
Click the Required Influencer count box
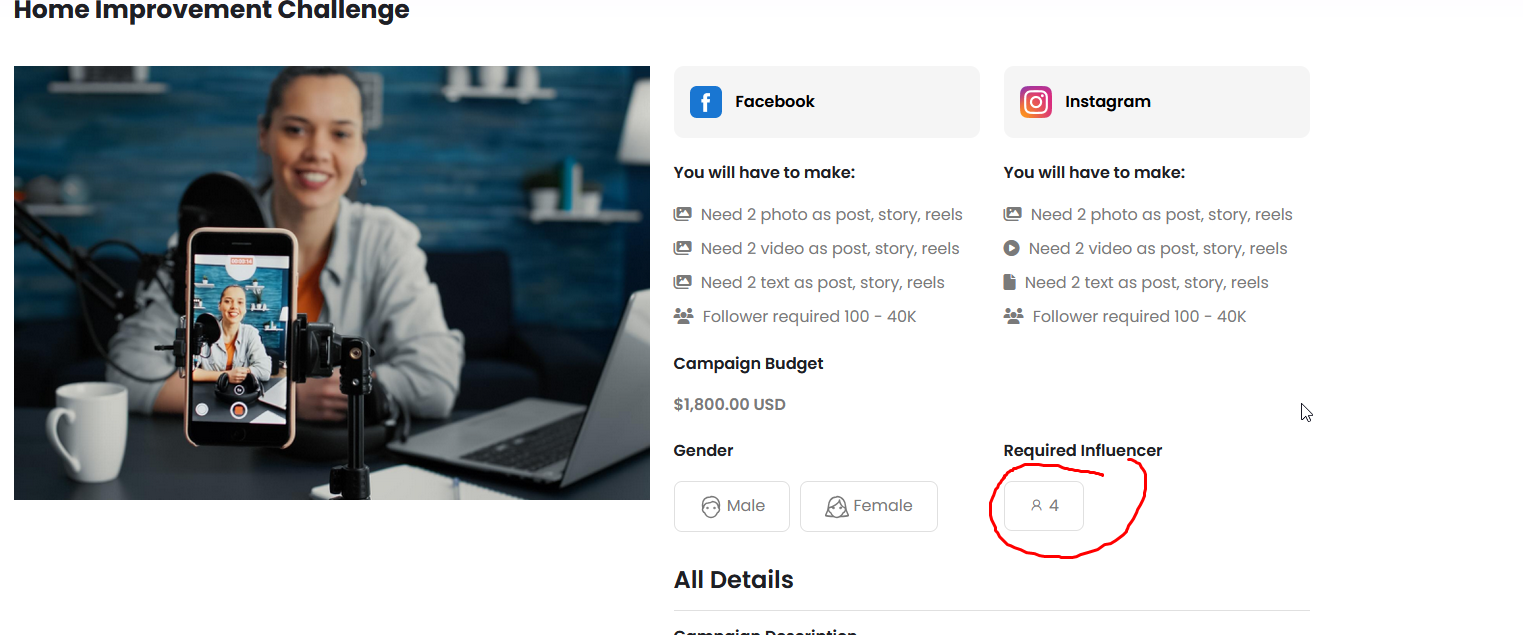1044,506
